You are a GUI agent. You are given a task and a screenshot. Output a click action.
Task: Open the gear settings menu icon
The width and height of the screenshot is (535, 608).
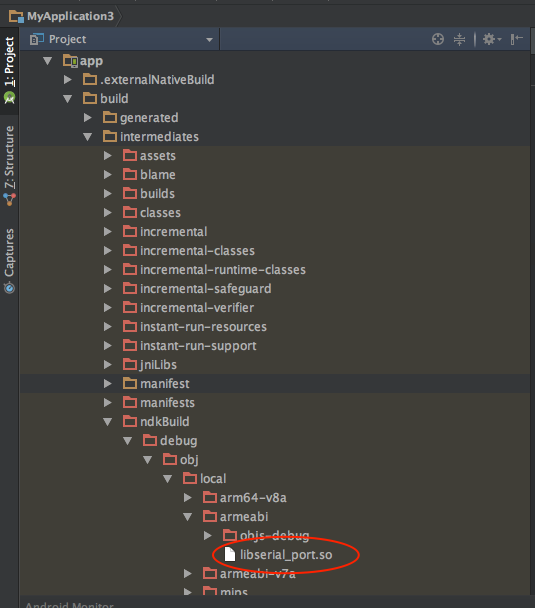[x=492, y=39]
